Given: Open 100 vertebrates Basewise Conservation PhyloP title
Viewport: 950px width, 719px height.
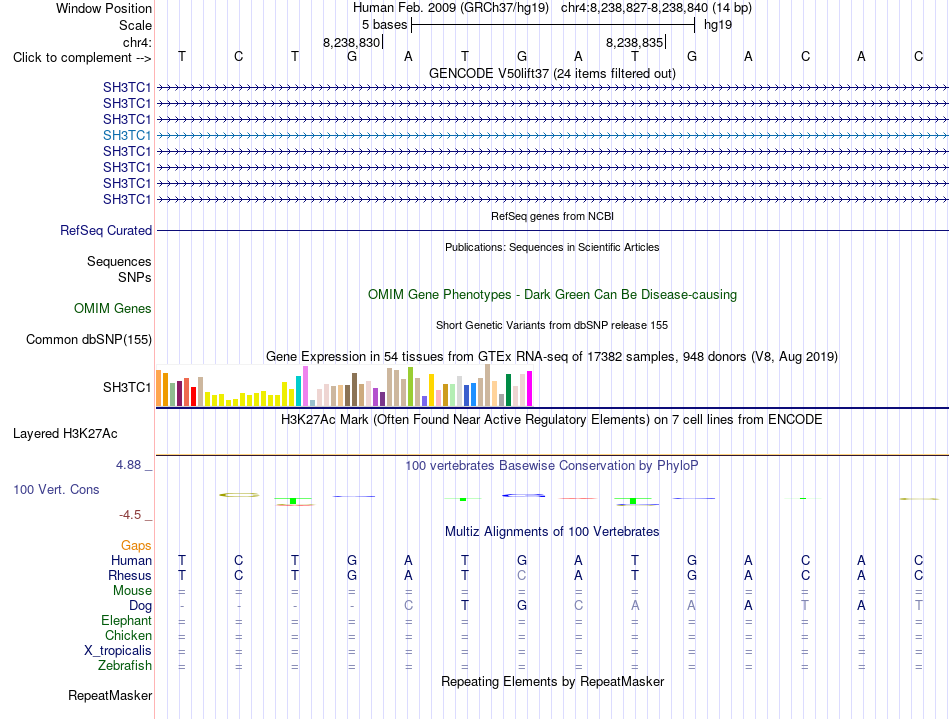Looking at the screenshot, I should (x=552, y=465).
